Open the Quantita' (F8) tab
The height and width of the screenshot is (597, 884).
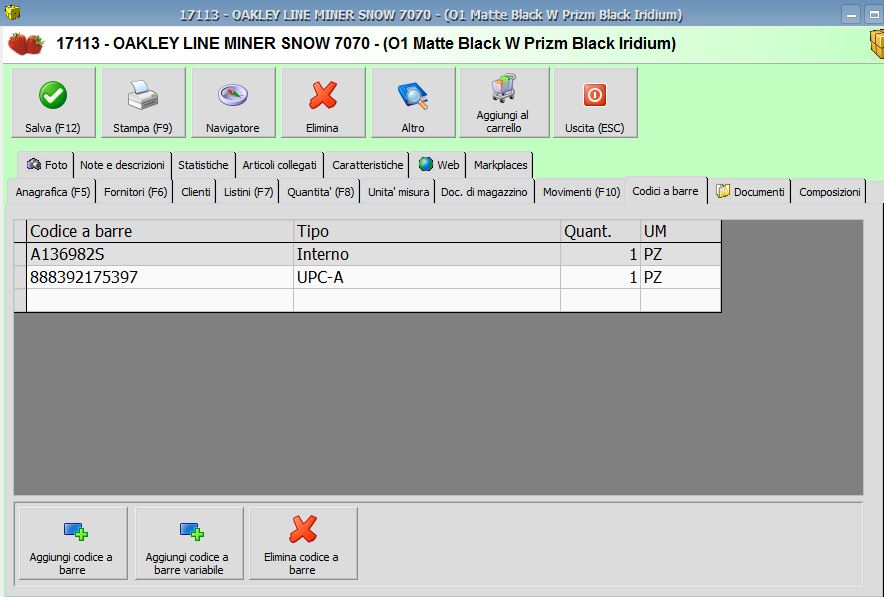[320, 192]
